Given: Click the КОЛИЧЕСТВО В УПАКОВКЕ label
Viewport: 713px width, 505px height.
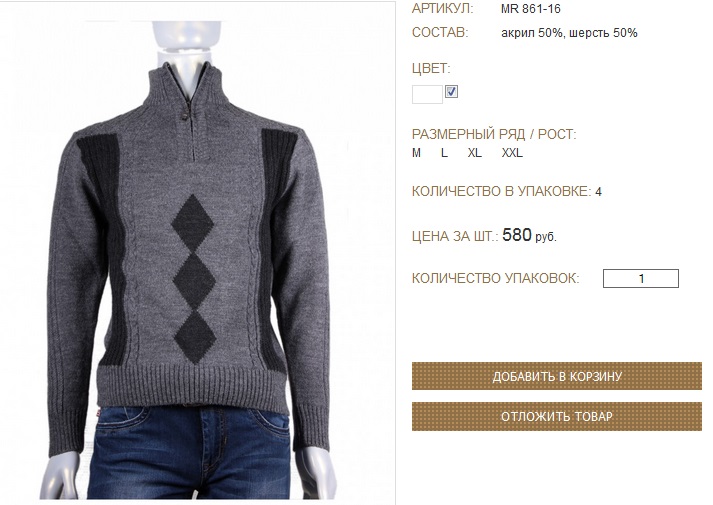Looking at the screenshot, I should point(502,191).
